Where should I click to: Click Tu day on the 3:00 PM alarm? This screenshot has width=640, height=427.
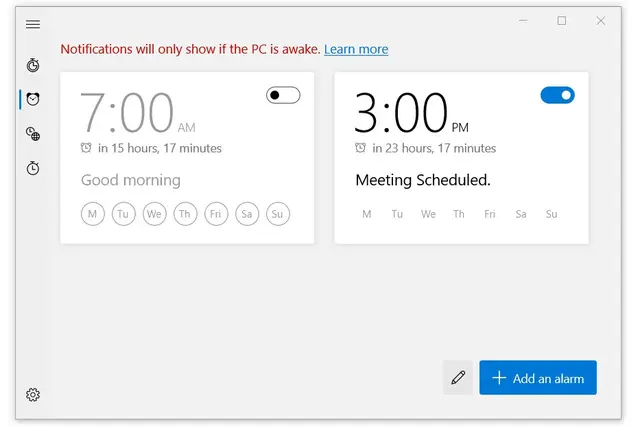397,214
